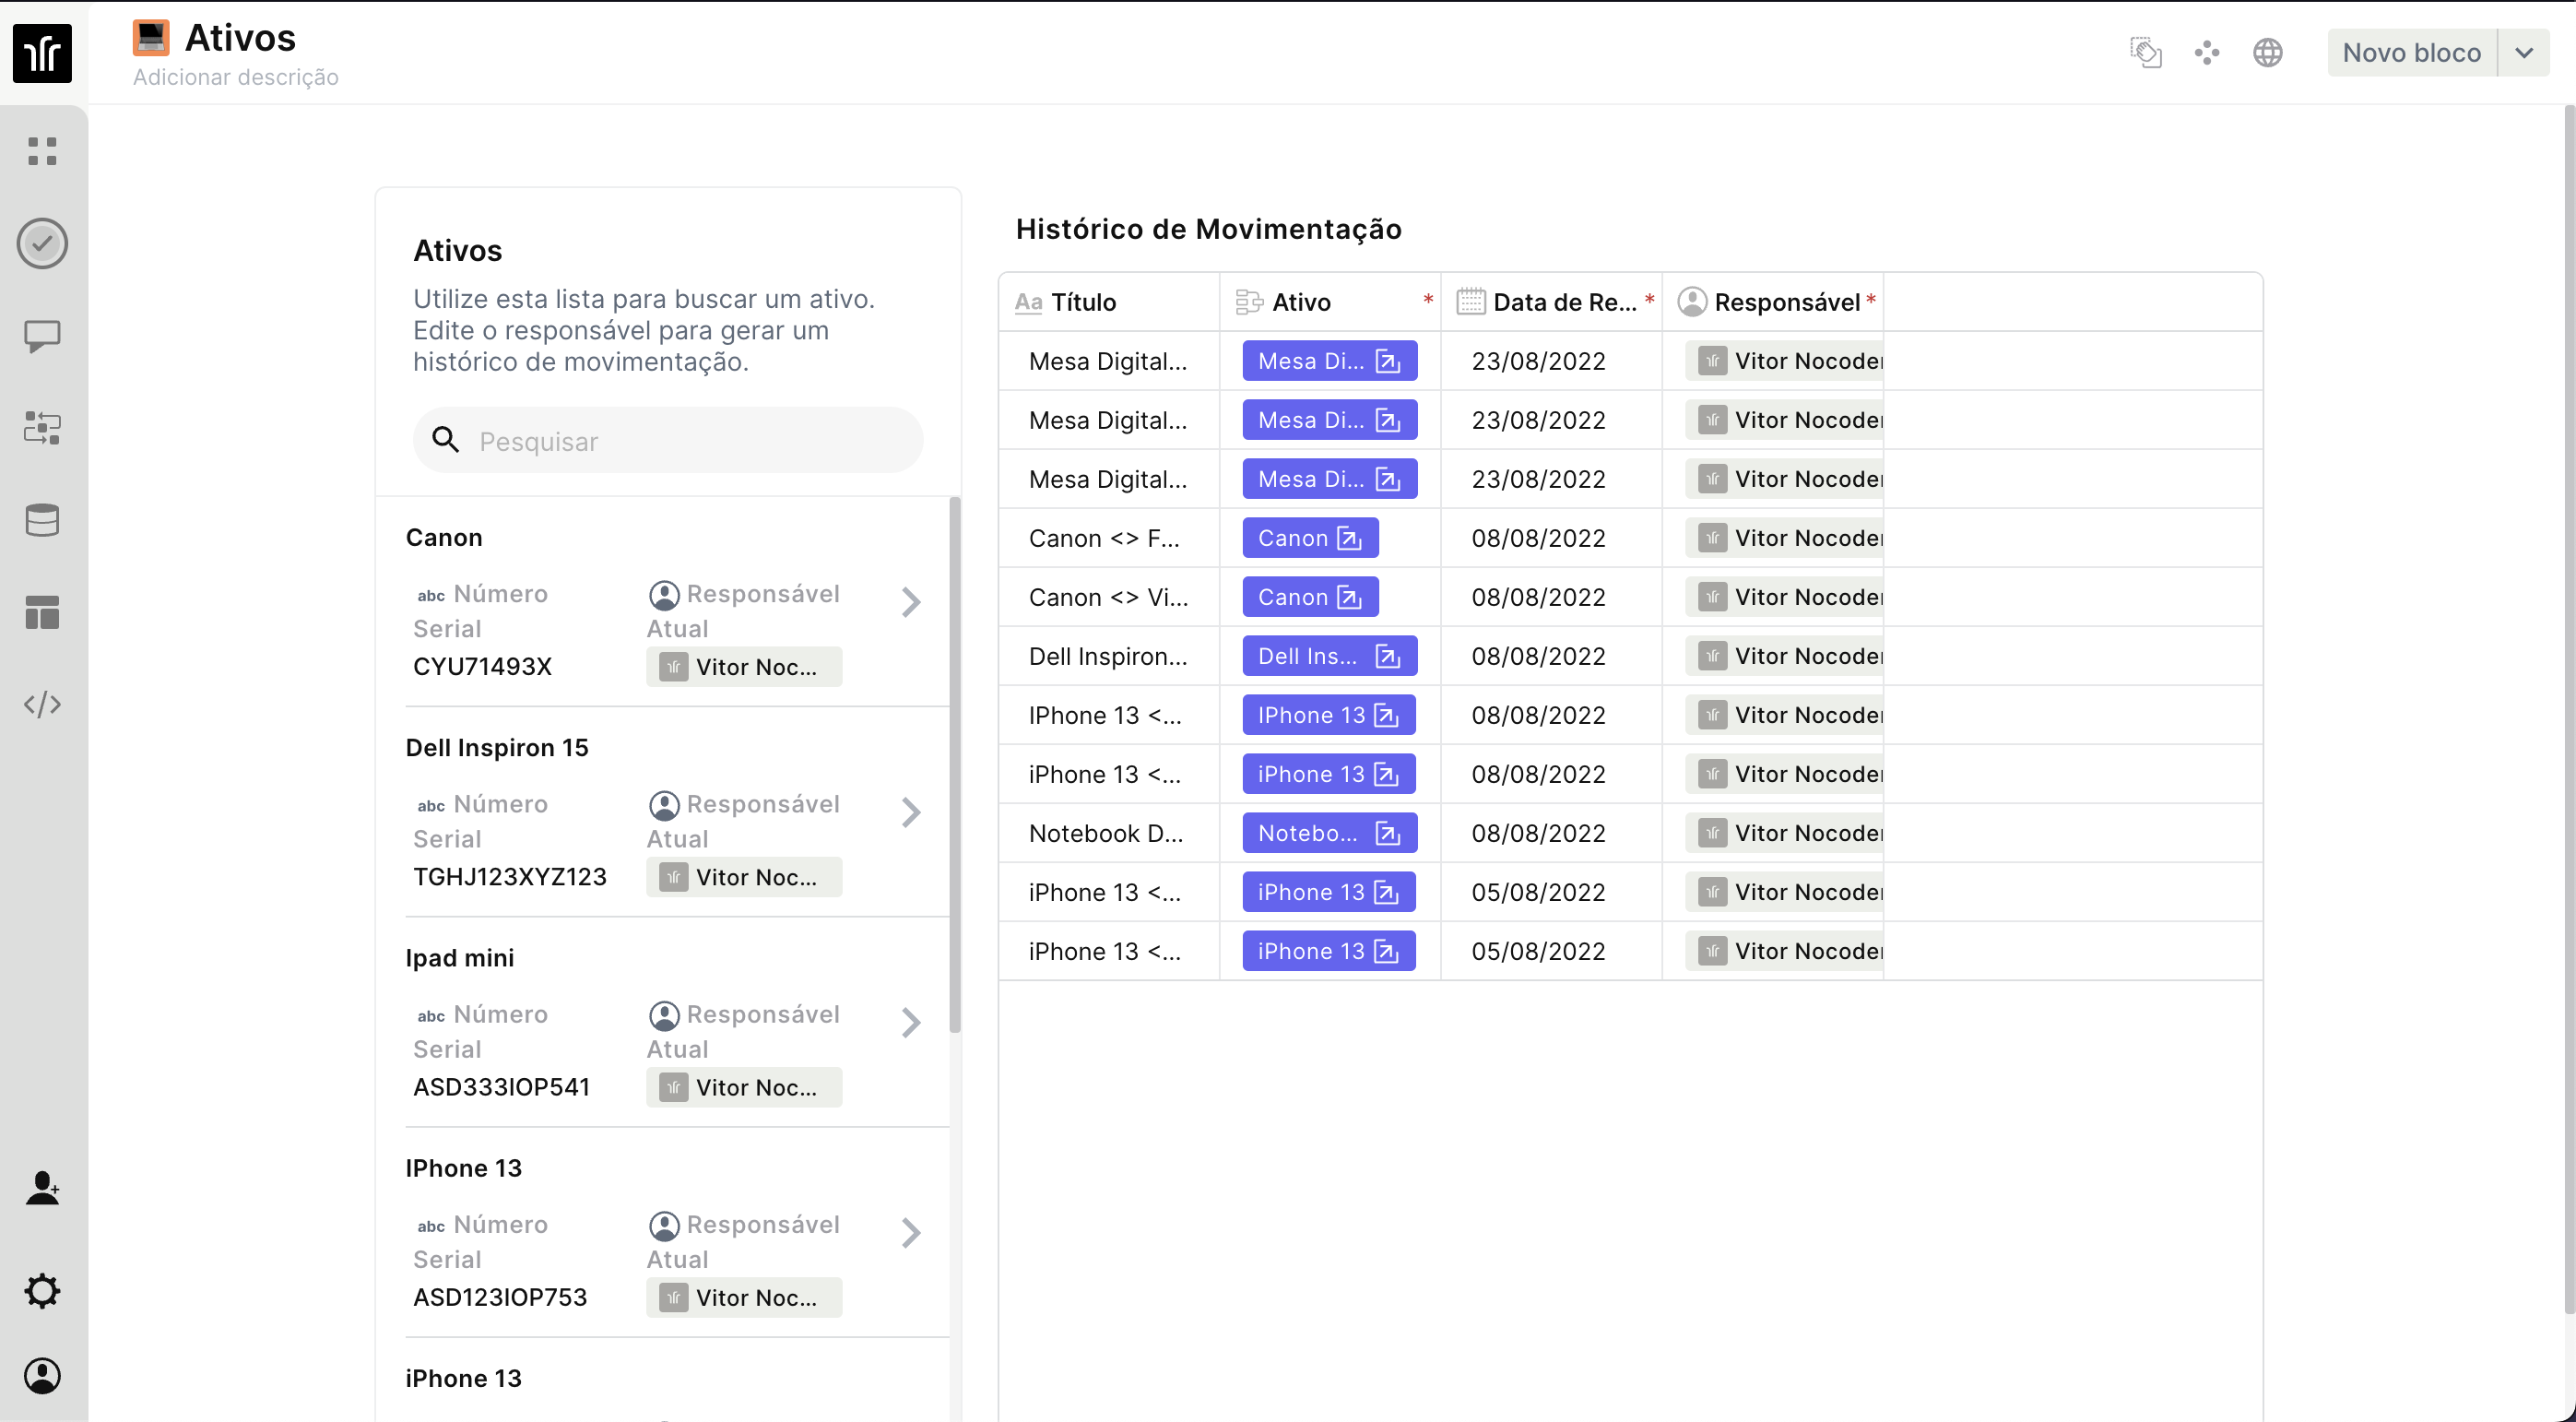Expand the Dell Inspiron 15 chevron
Screen dimensions: 2576x1422
(x=910, y=812)
